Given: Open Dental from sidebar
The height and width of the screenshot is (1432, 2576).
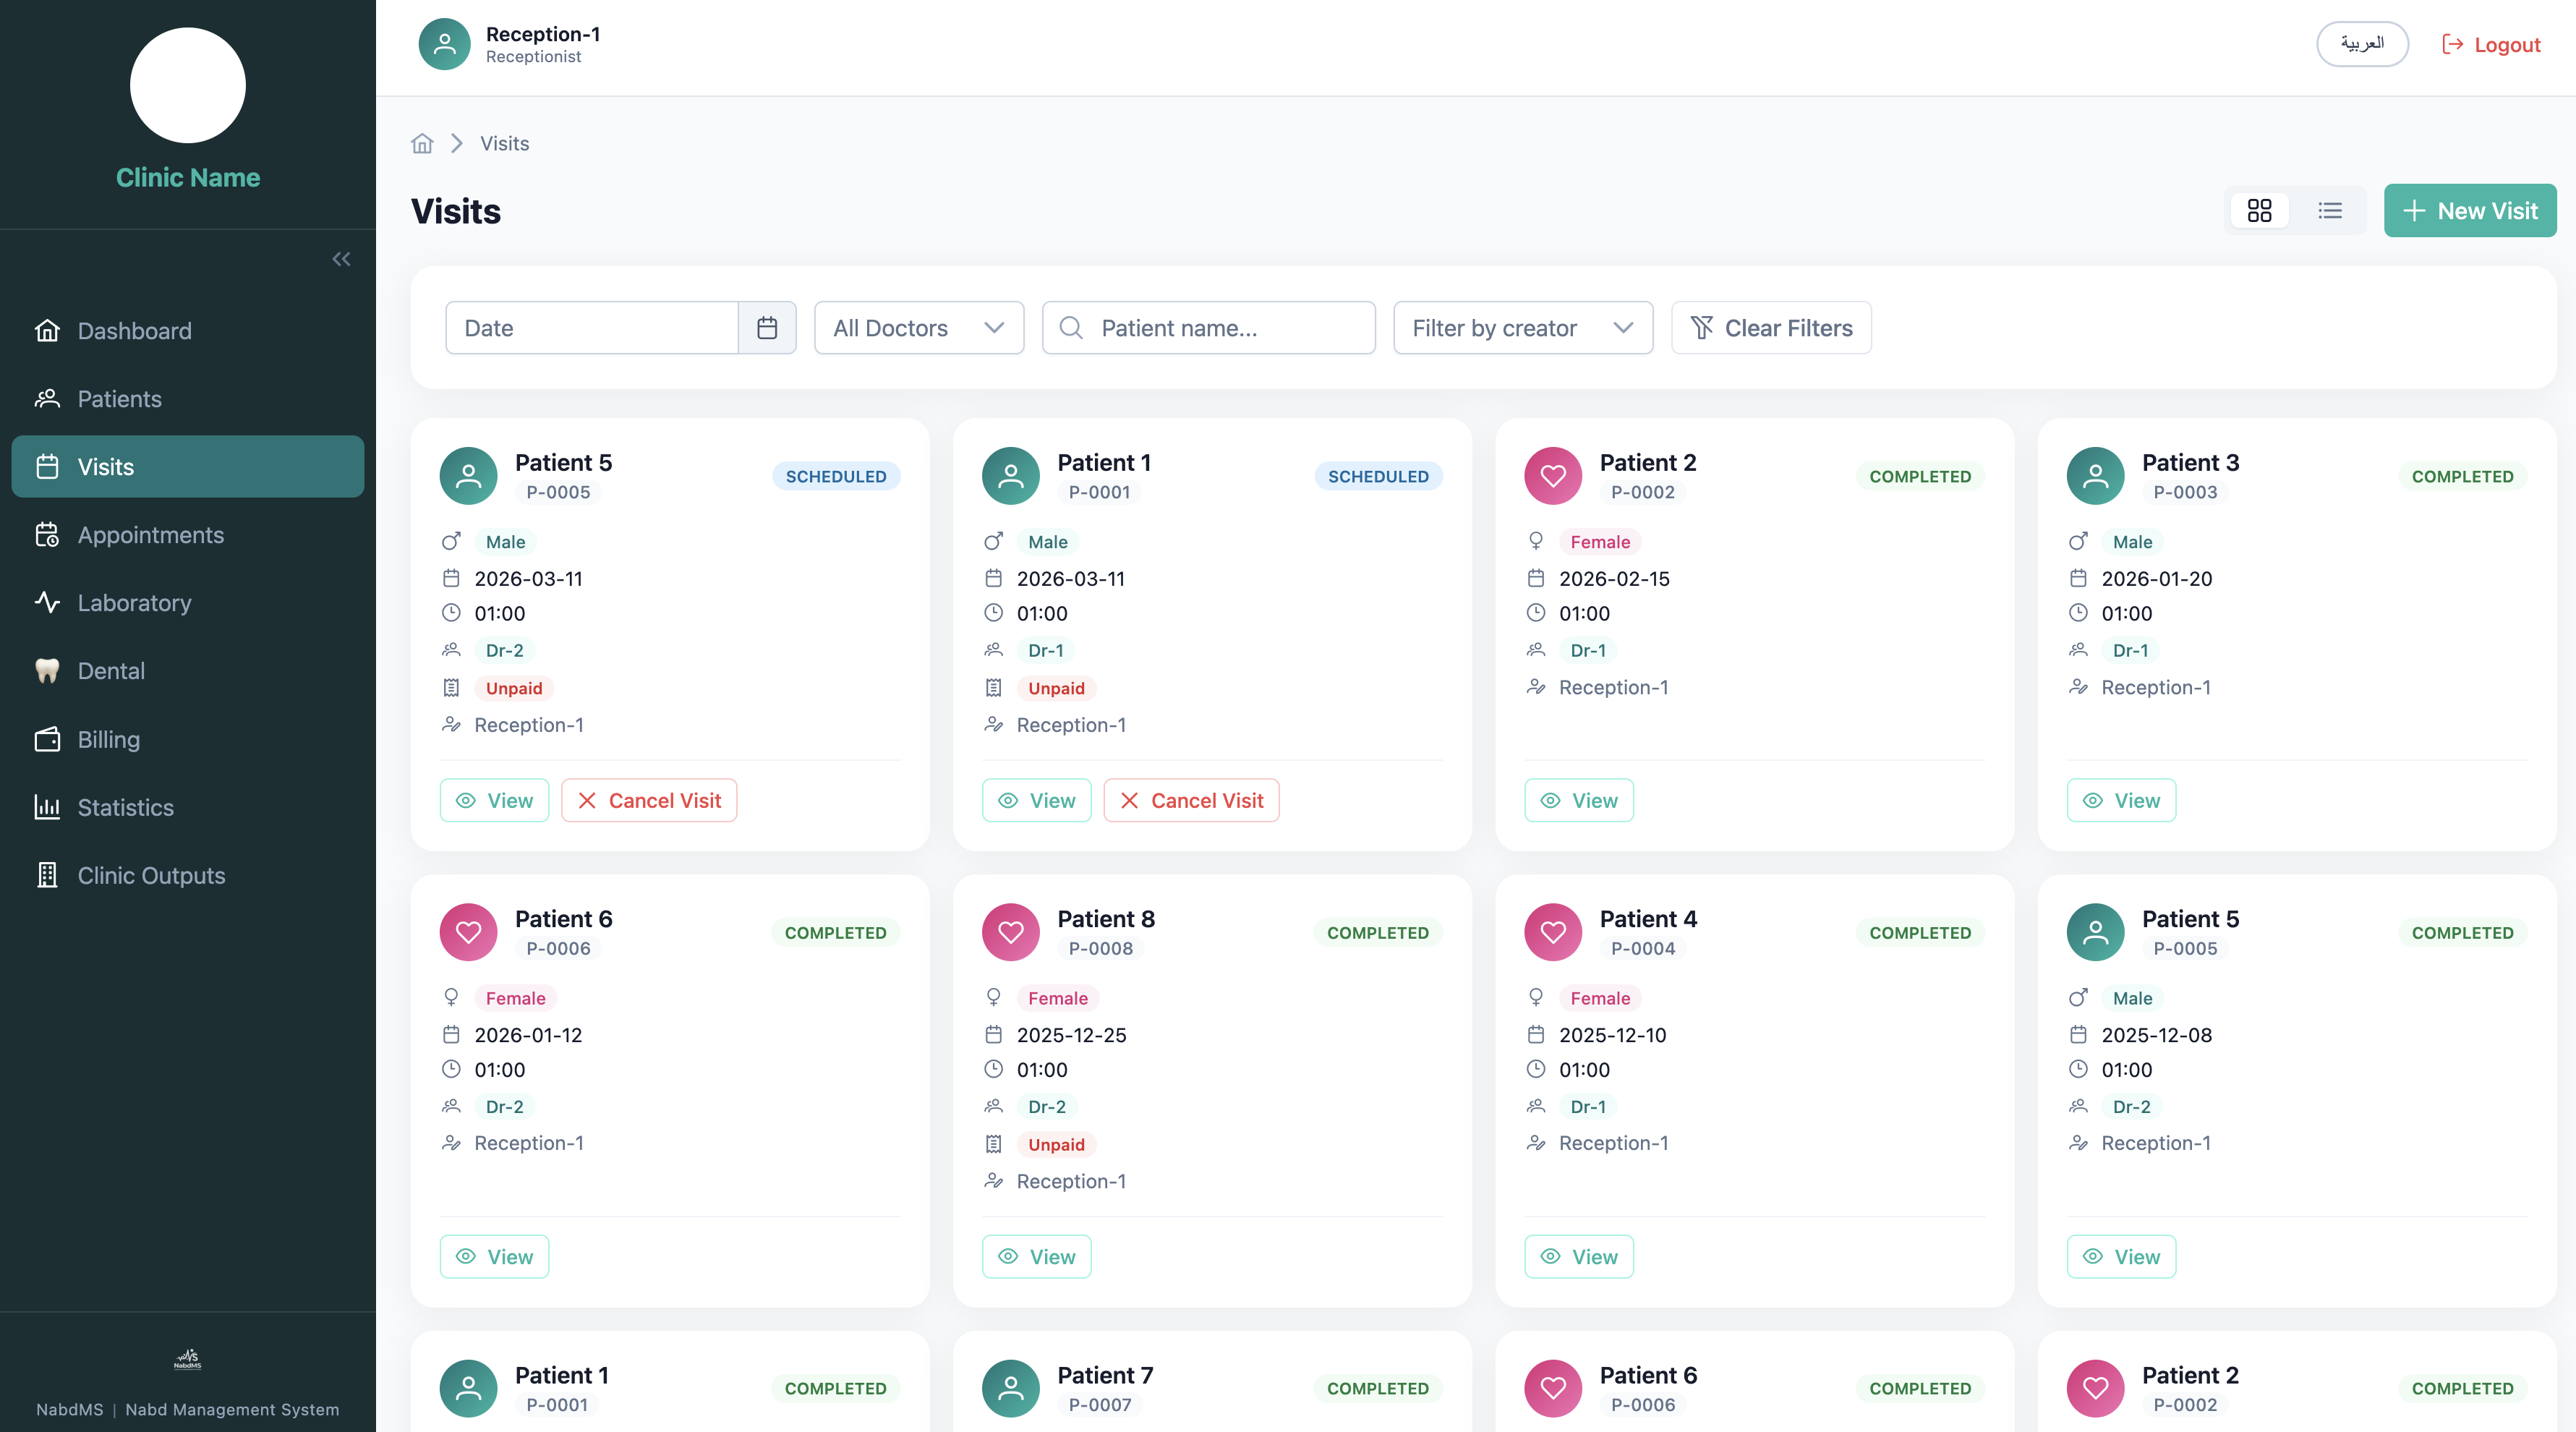Looking at the screenshot, I should (x=188, y=671).
